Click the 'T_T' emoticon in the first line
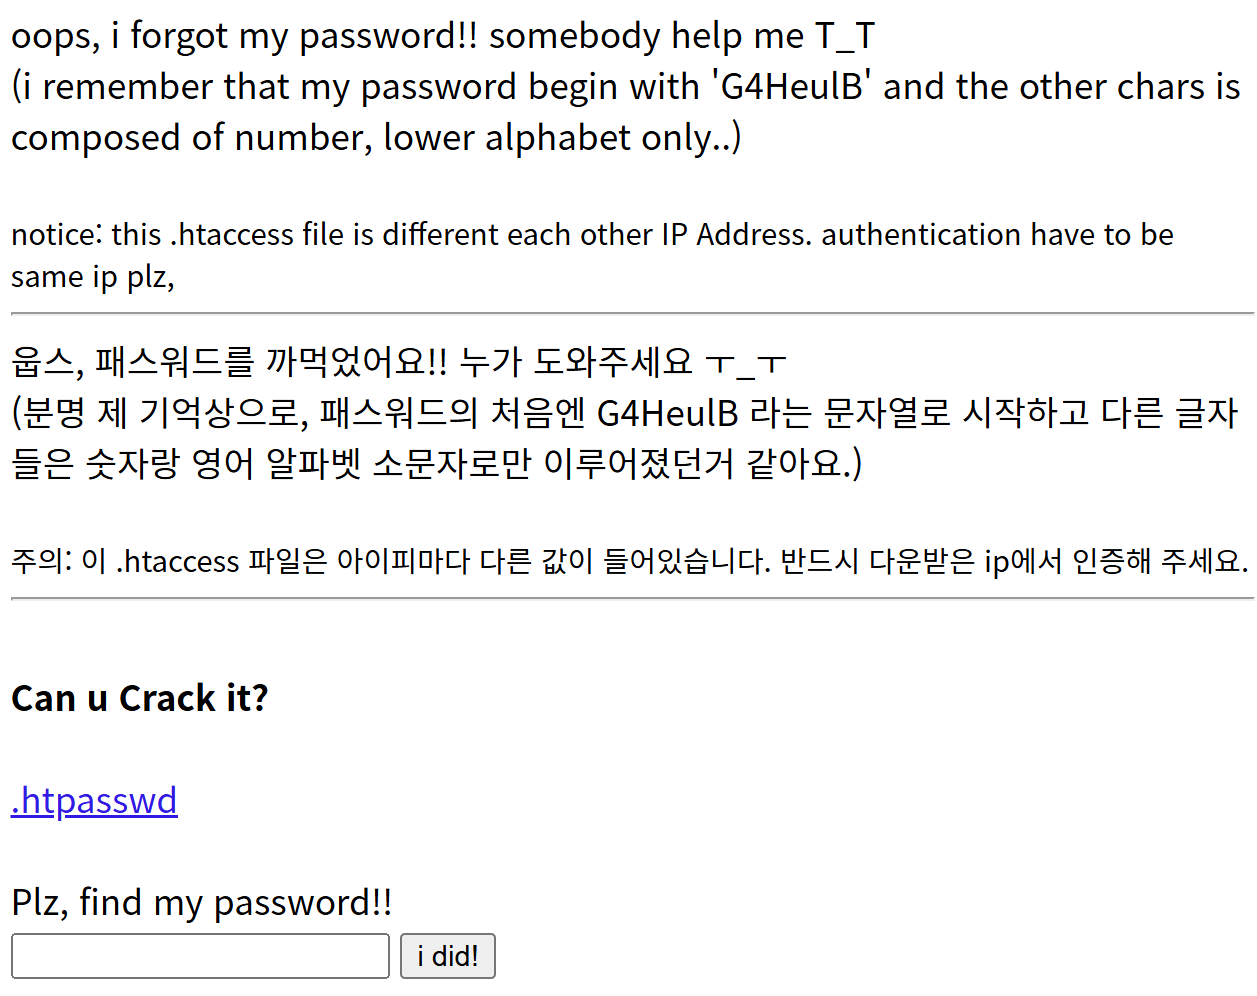Viewport: 1257px width, 996px height. [x=845, y=36]
